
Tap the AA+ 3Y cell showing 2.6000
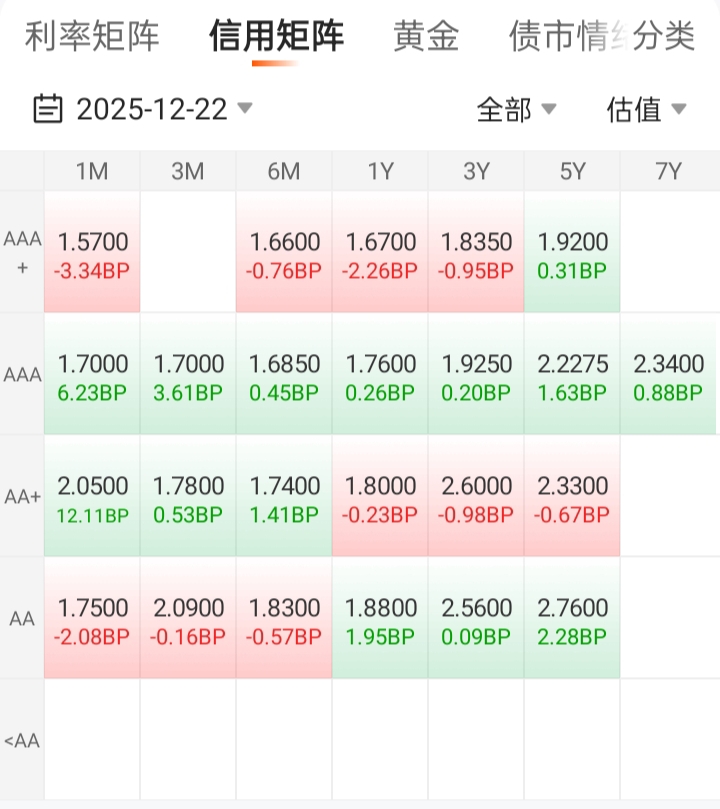476,498
